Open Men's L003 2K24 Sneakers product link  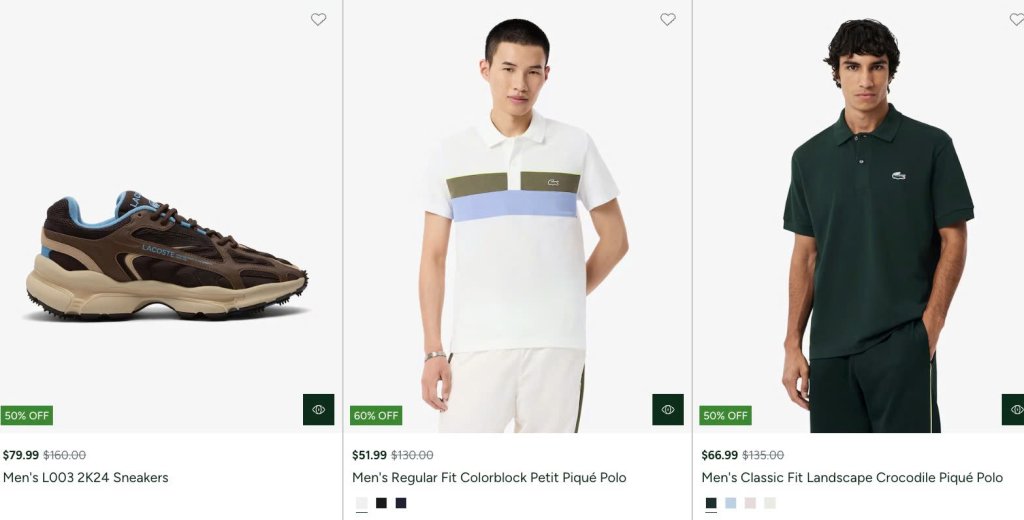coord(86,478)
